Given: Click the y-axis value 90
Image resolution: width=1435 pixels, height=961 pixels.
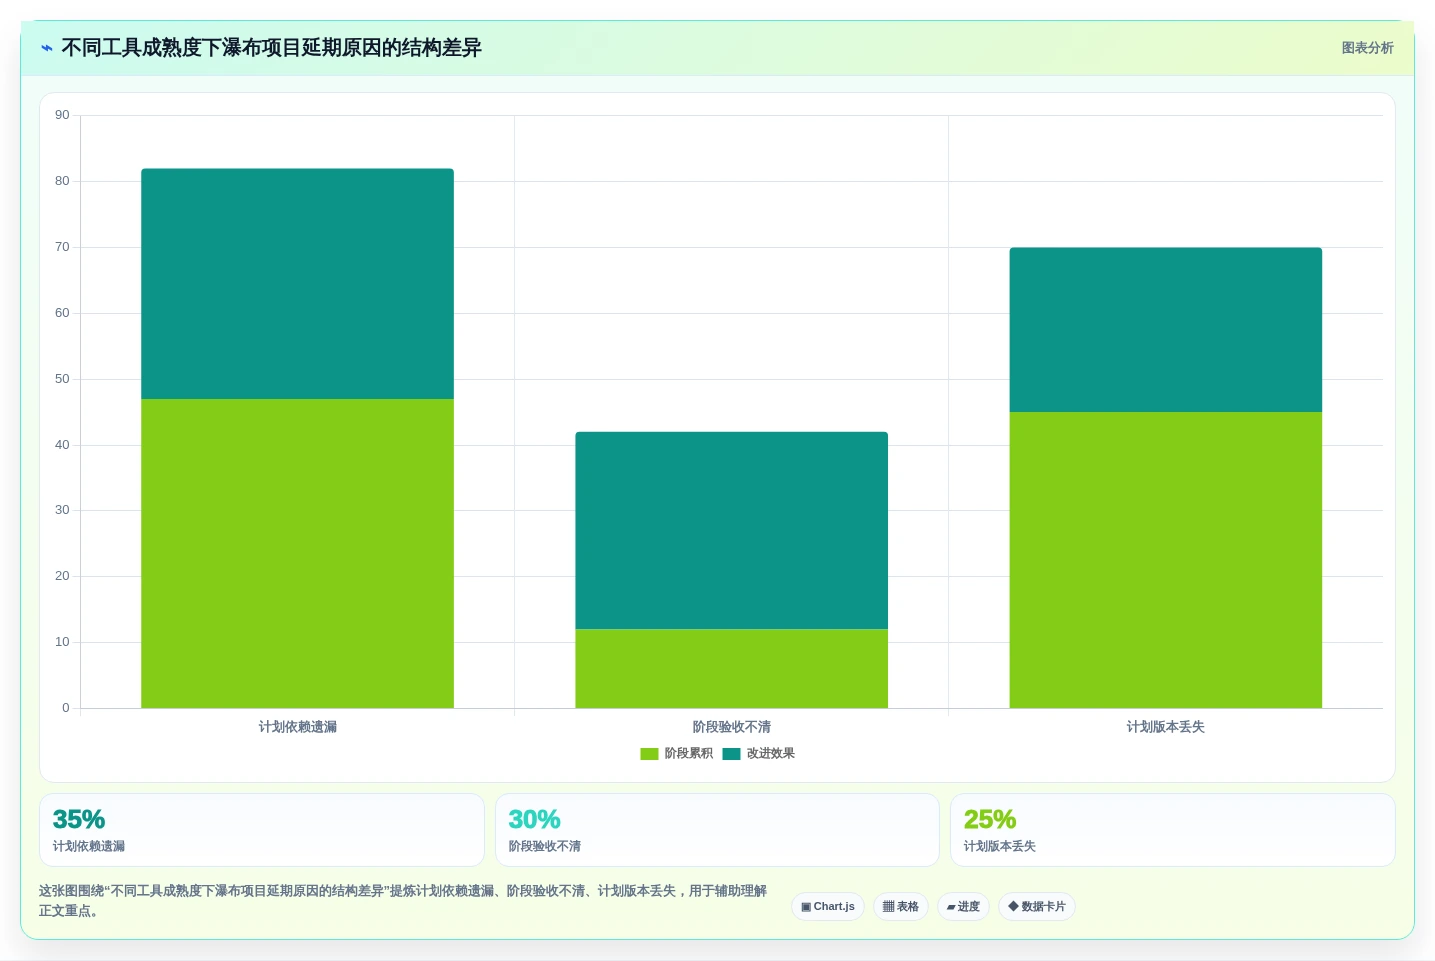Looking at the screenshot, I should click(62, 115).
